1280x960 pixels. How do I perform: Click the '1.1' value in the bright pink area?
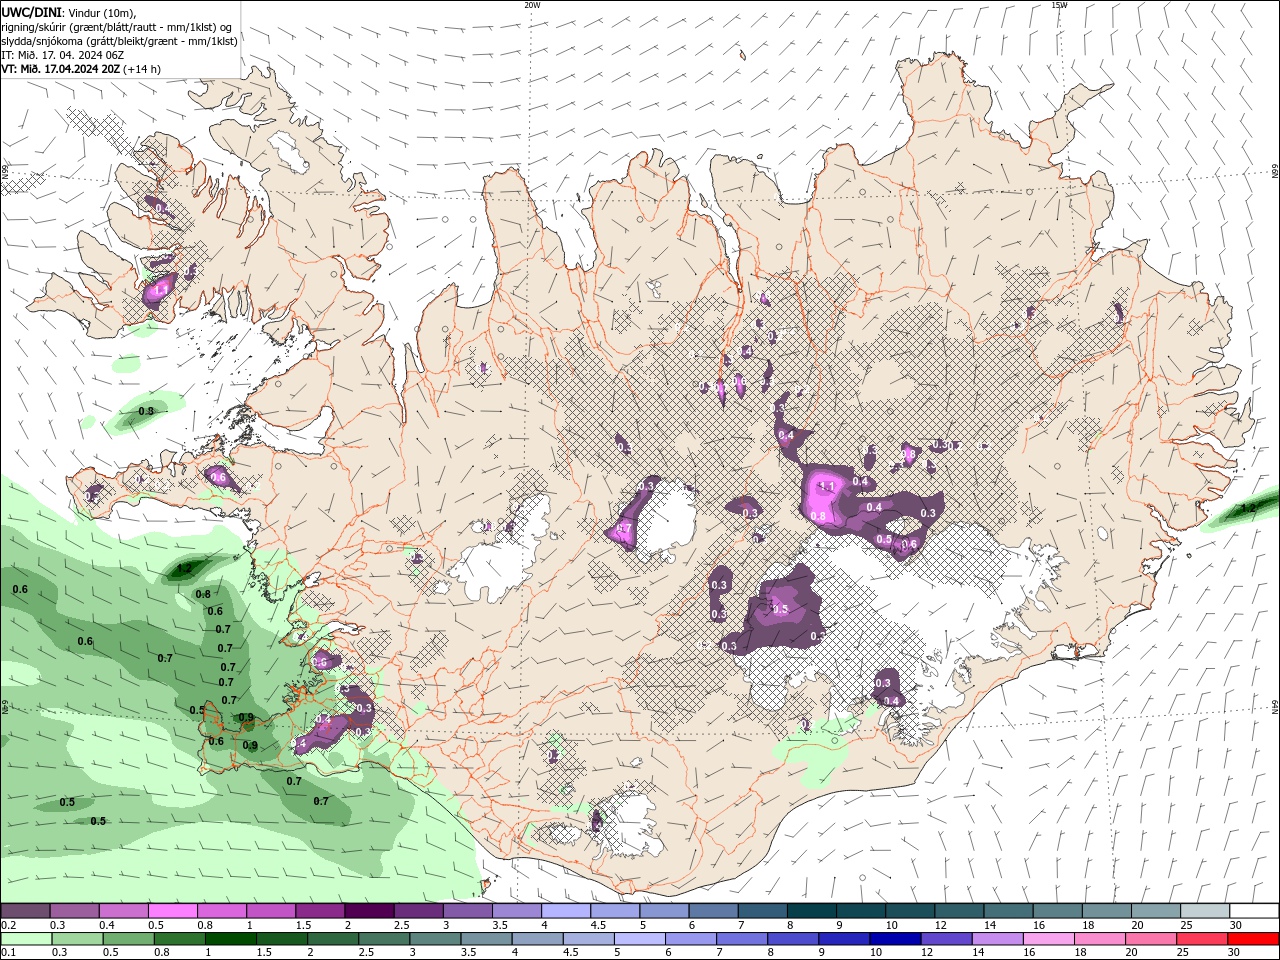coord(826,487)
